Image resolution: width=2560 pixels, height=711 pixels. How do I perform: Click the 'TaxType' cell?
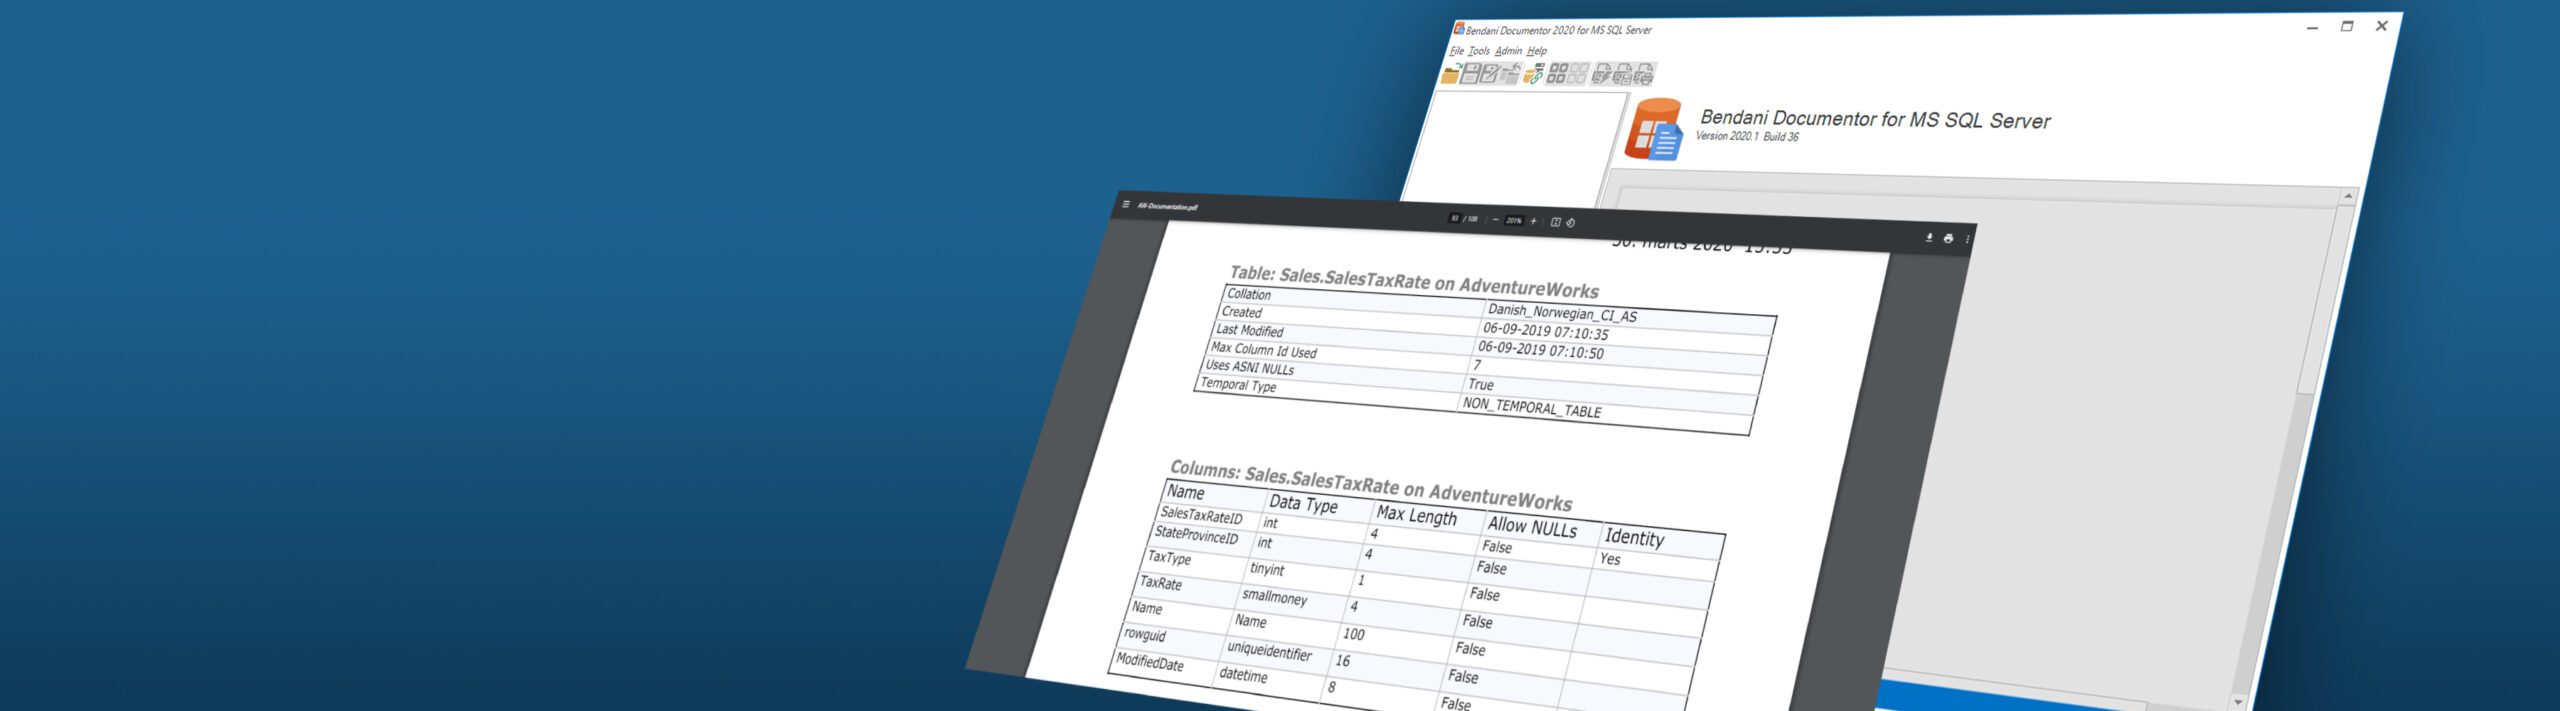point(1169,557)
